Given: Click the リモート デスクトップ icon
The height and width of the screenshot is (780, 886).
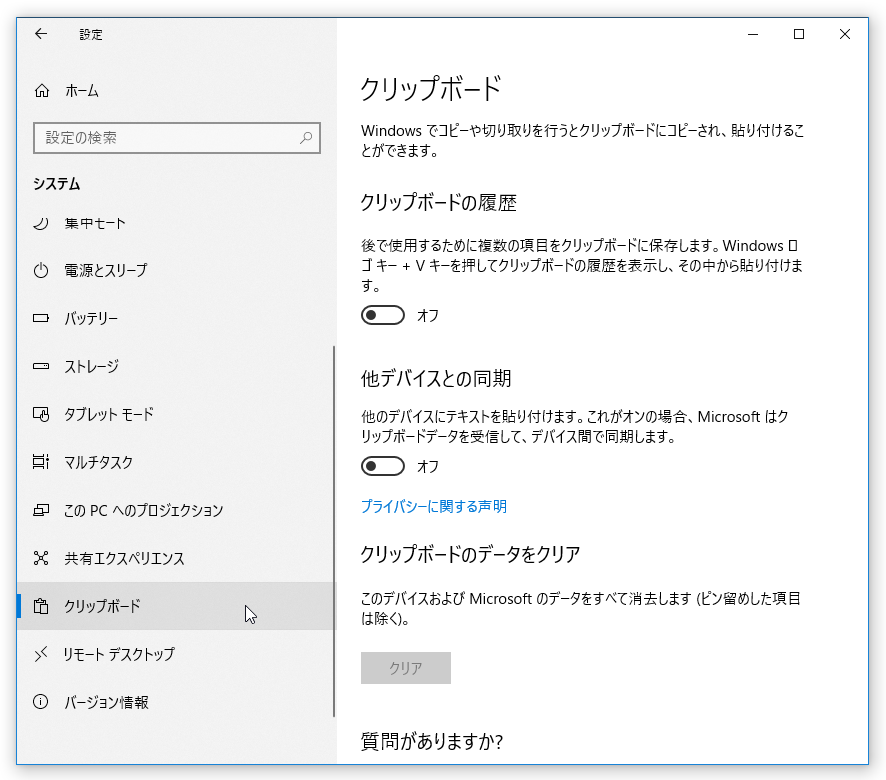Looking at the screenshot, I should [41, 655].
